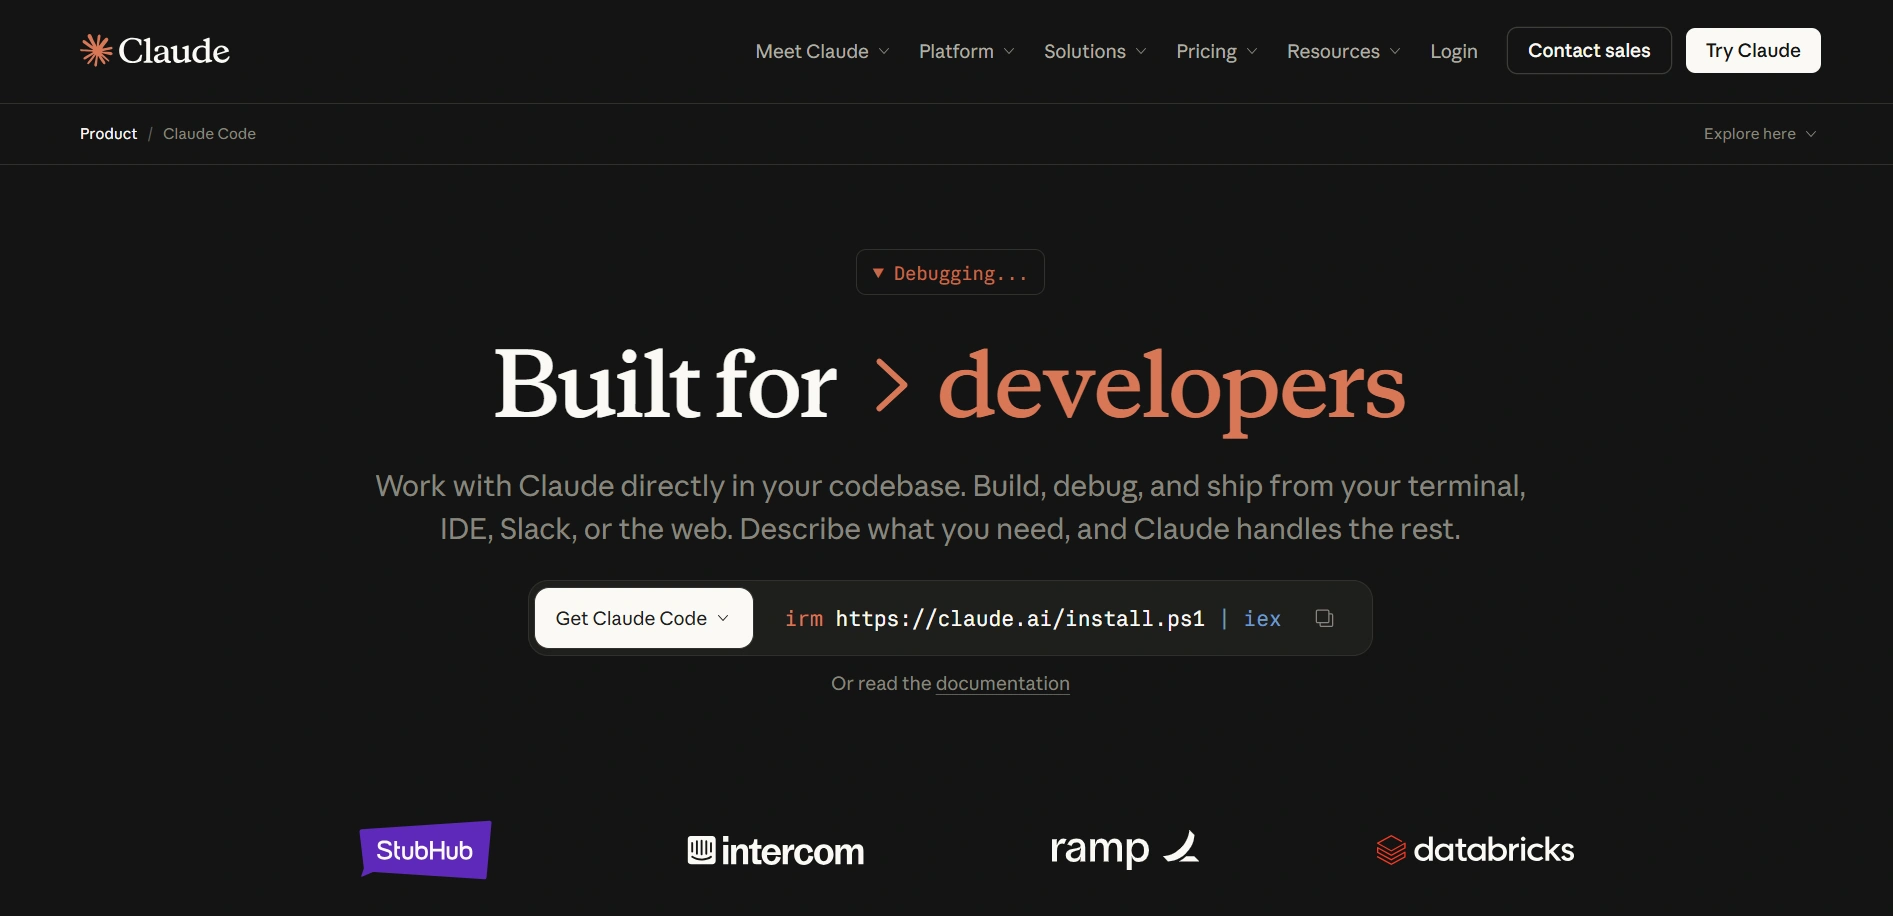Open the Pricing menu
1893x916 pixels.
pyautogui.click(x=1216, y=51)
